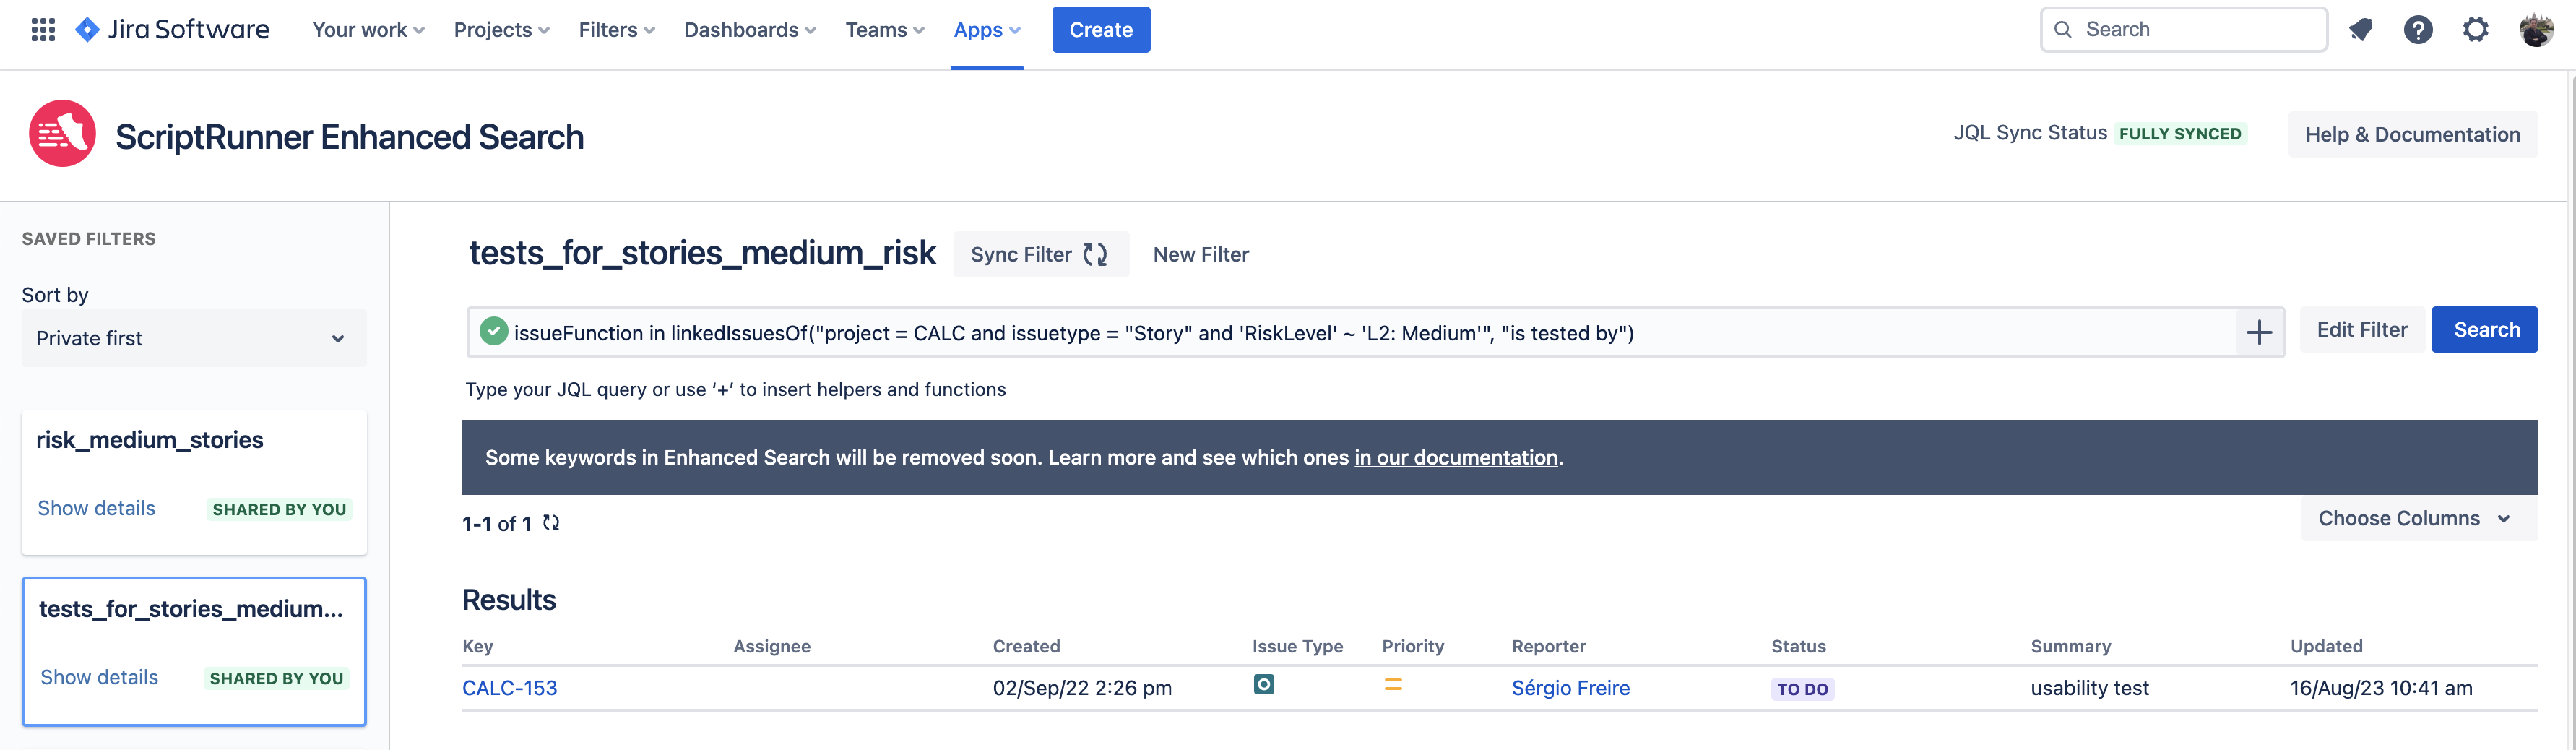Screen dimensions: 2576x750
Task: Open the notifications bell icon
Action: pyautogui.click(x=2361, y=30)
